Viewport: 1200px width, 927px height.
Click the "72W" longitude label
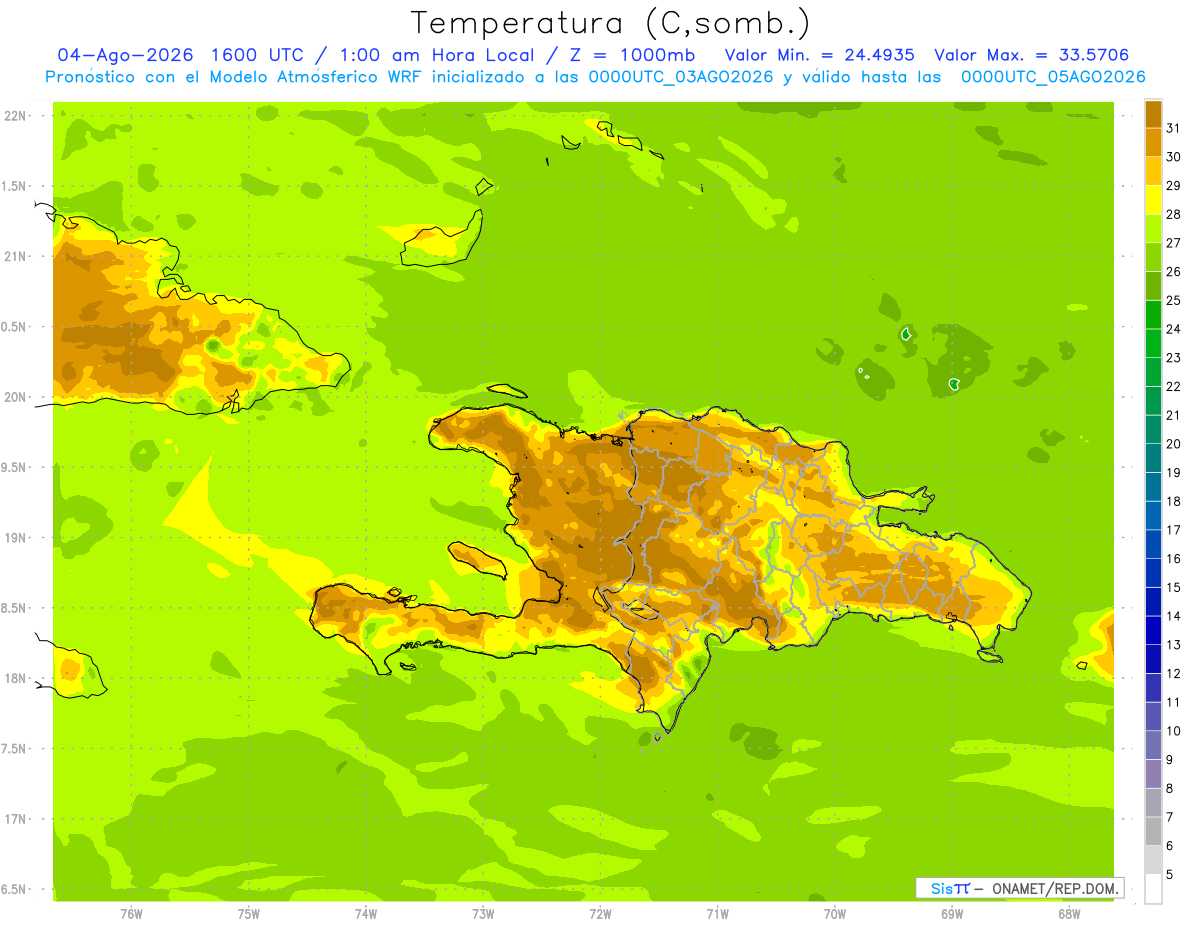[600, 913]
